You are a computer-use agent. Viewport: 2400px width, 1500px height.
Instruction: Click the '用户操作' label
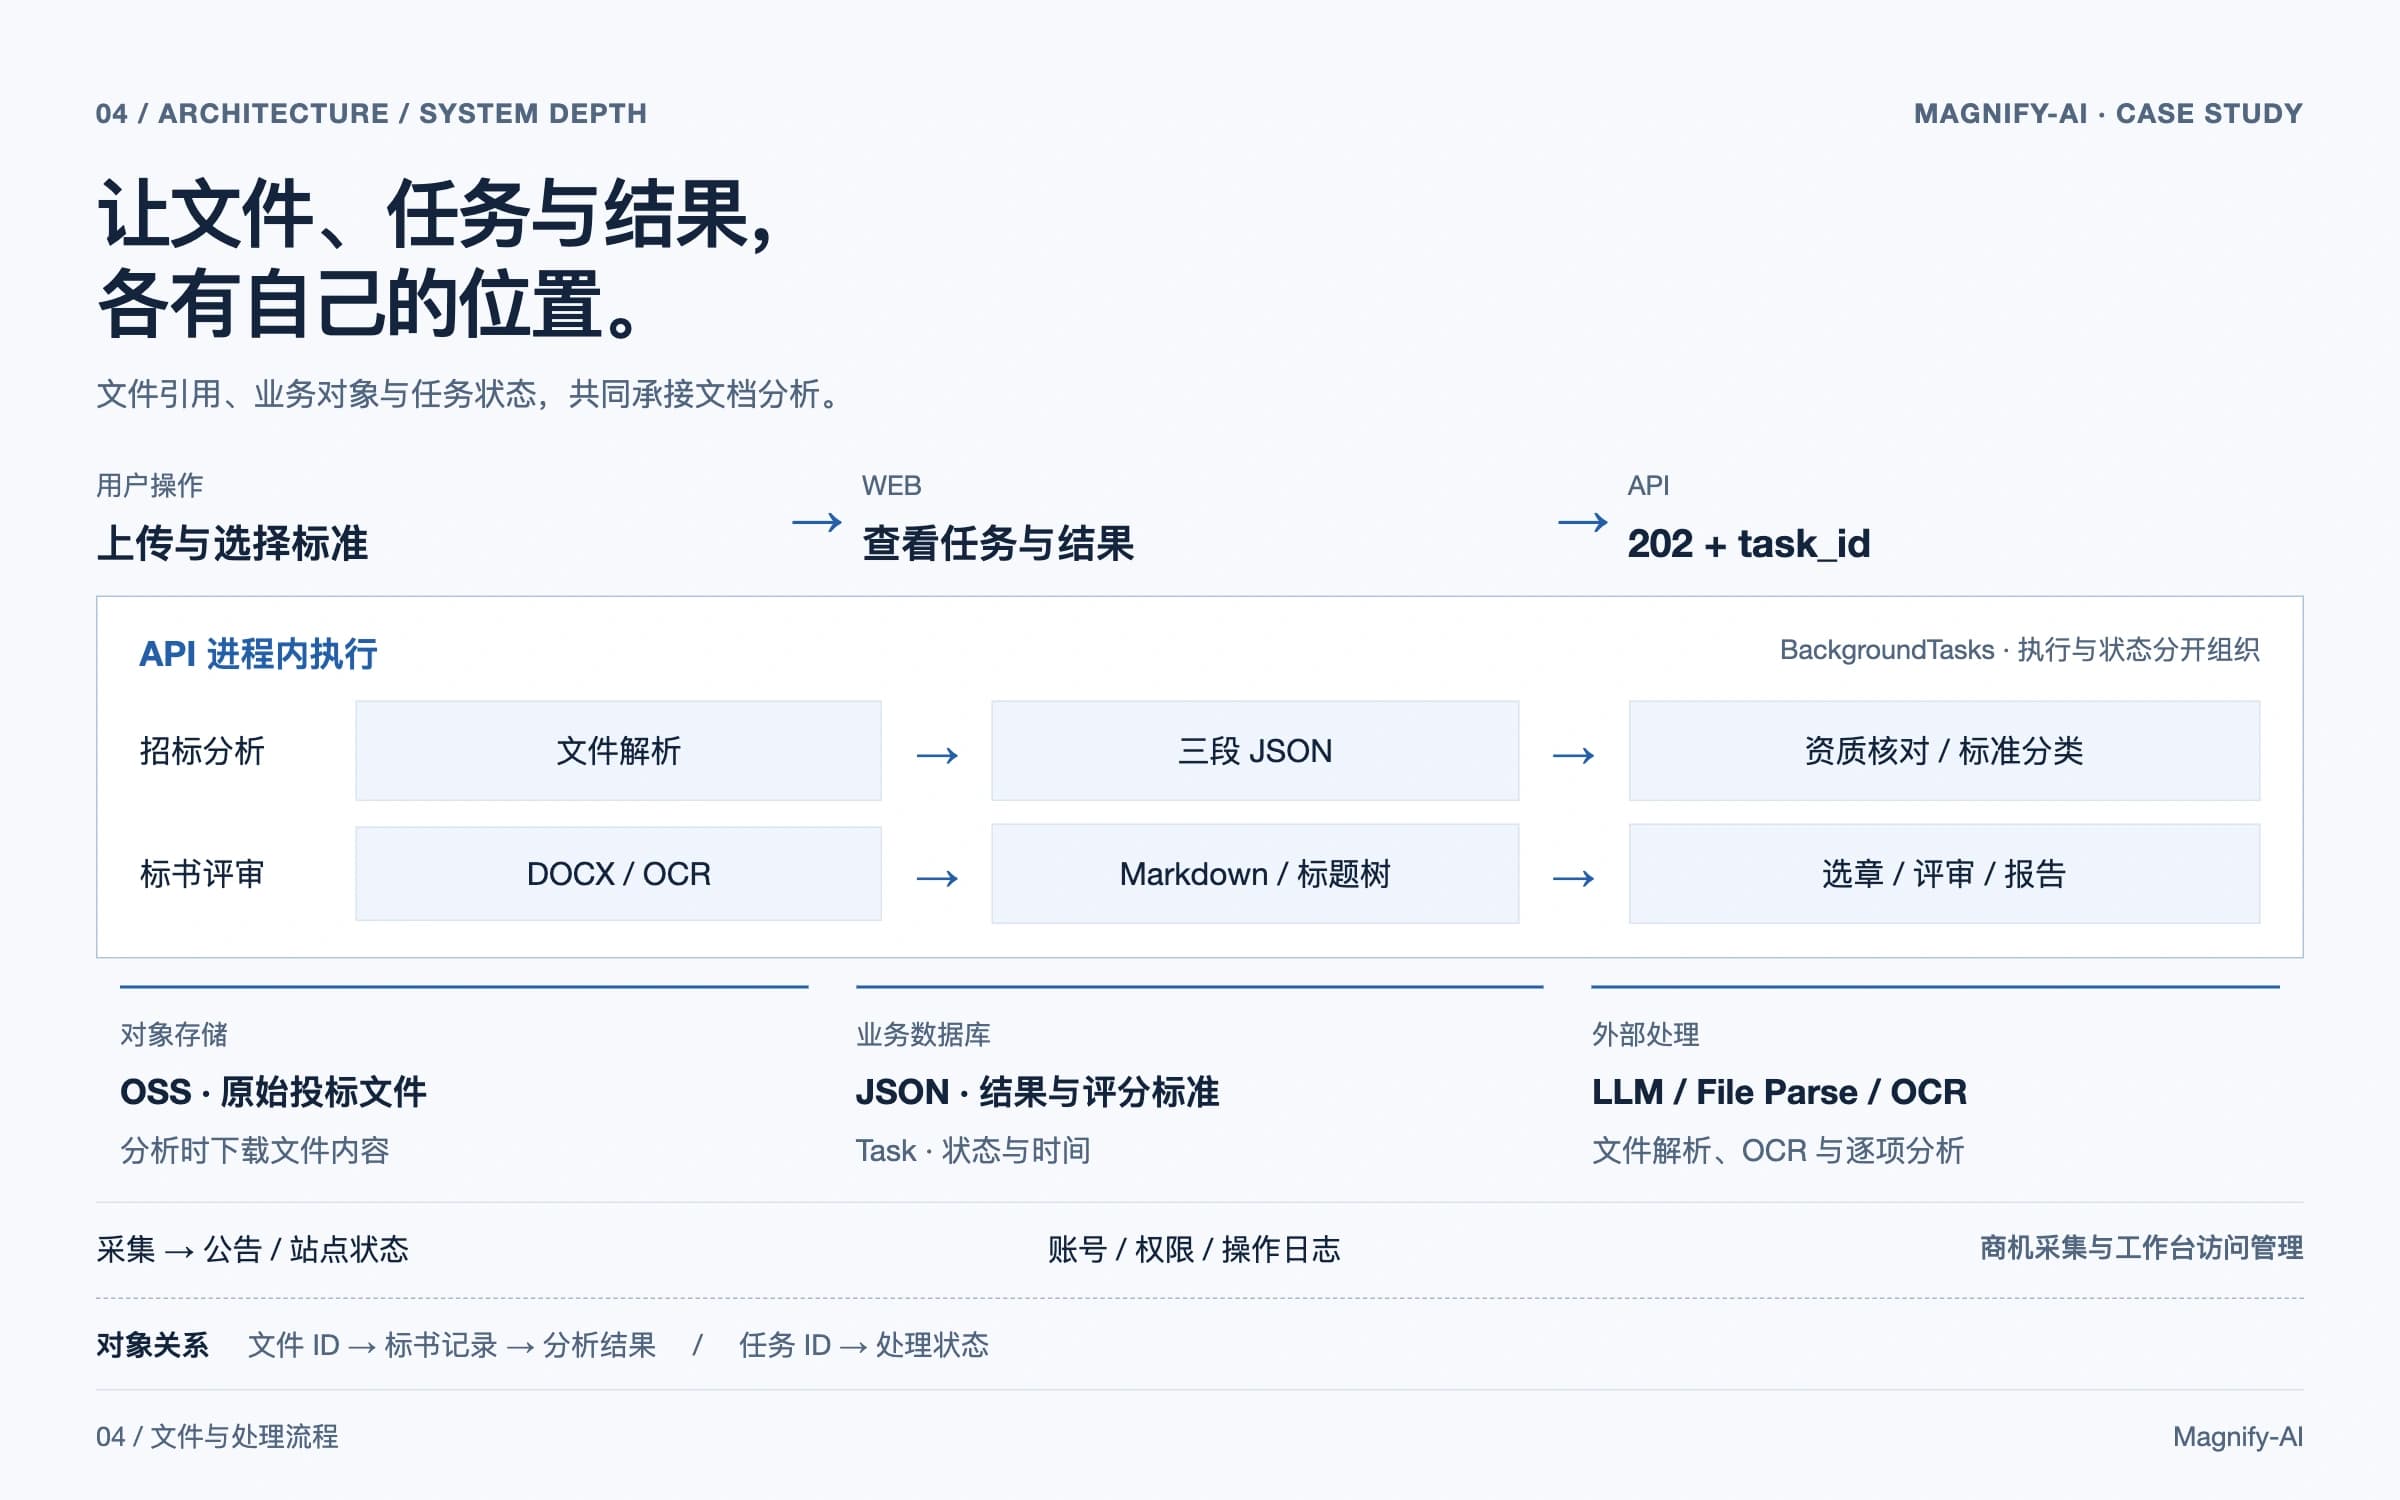coord(150,486)
